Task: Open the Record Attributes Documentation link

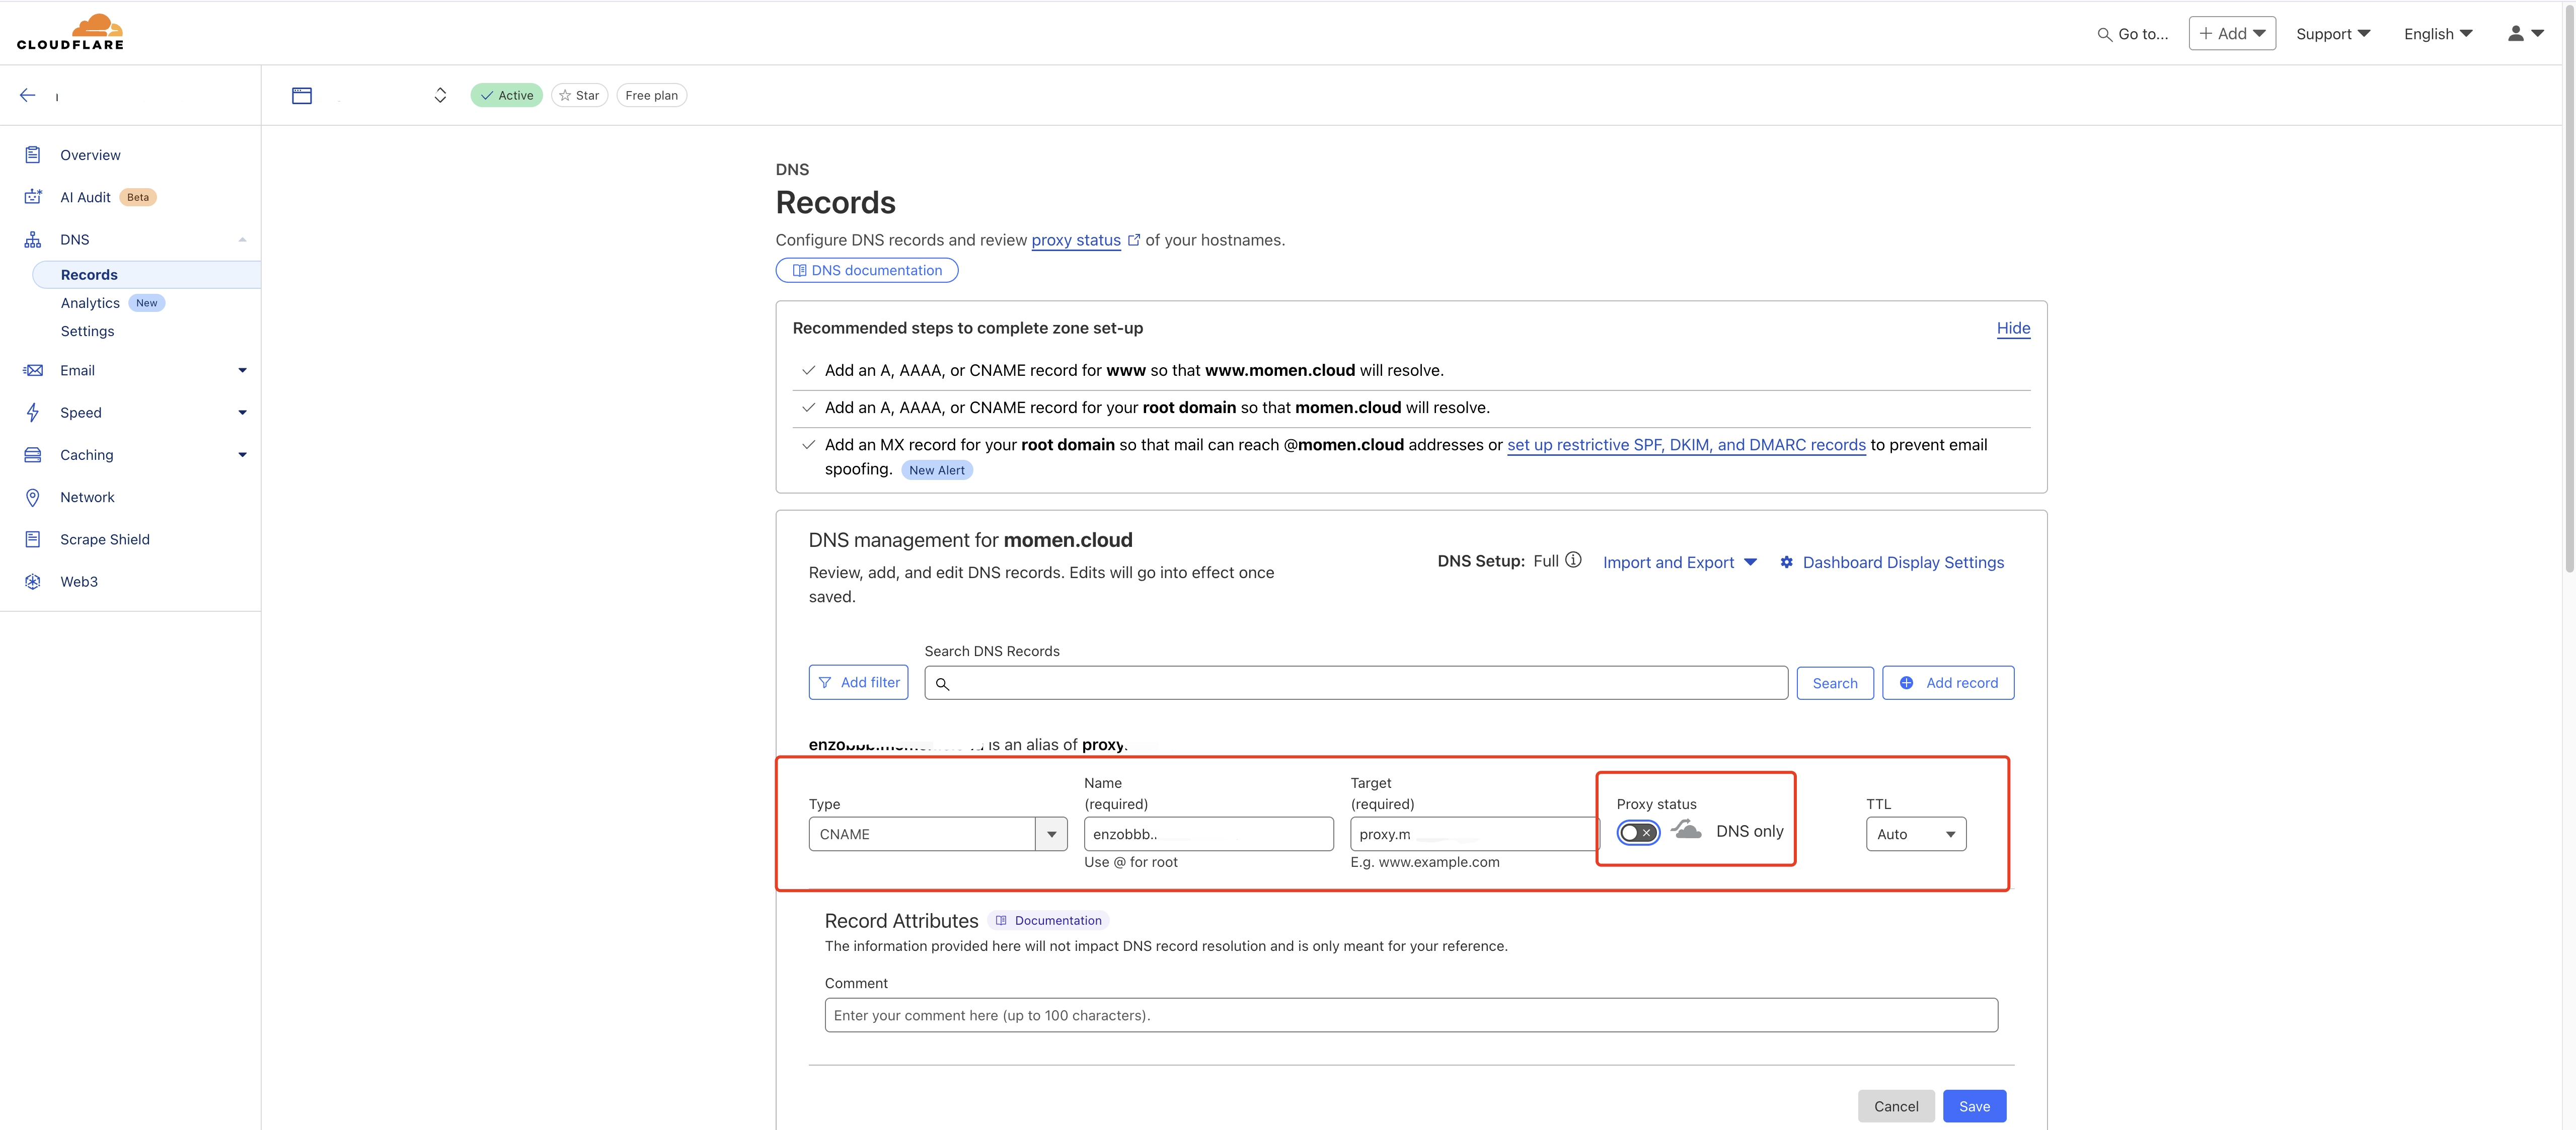Action: pyautogui.click(x=1049, y=920)
